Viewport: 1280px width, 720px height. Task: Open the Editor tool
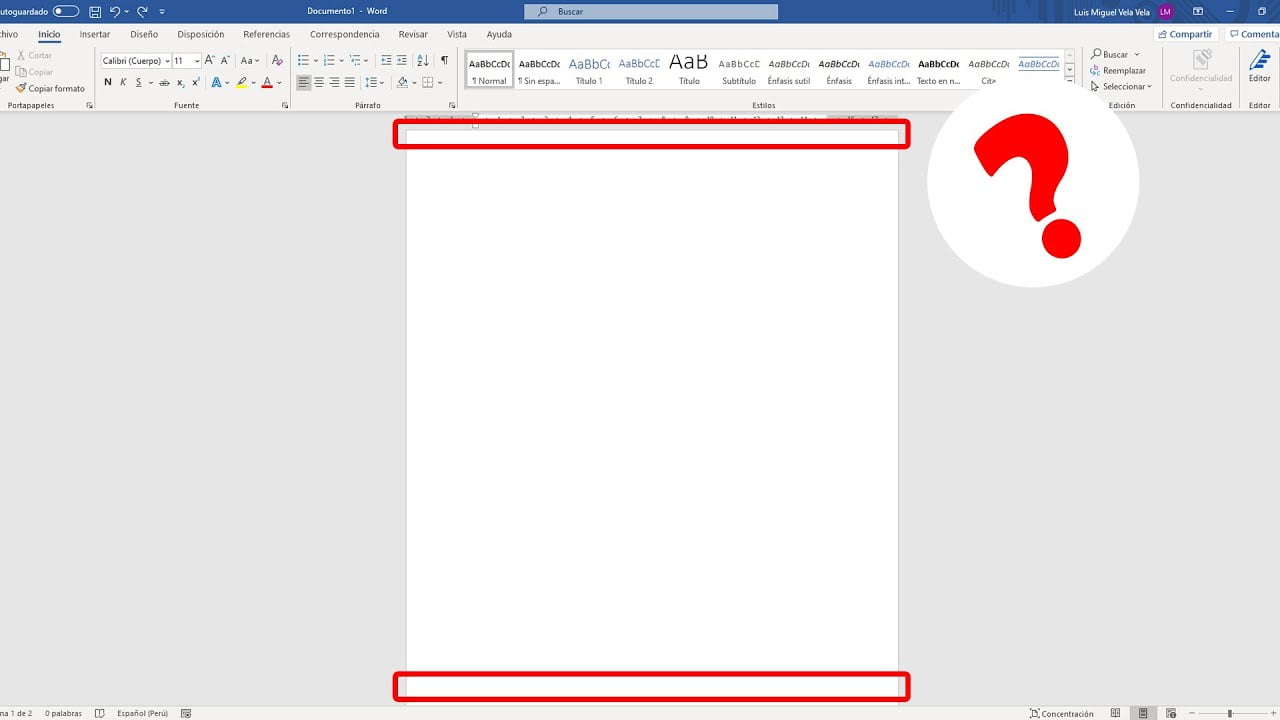pyautogui.click(x=1259, y=66)
